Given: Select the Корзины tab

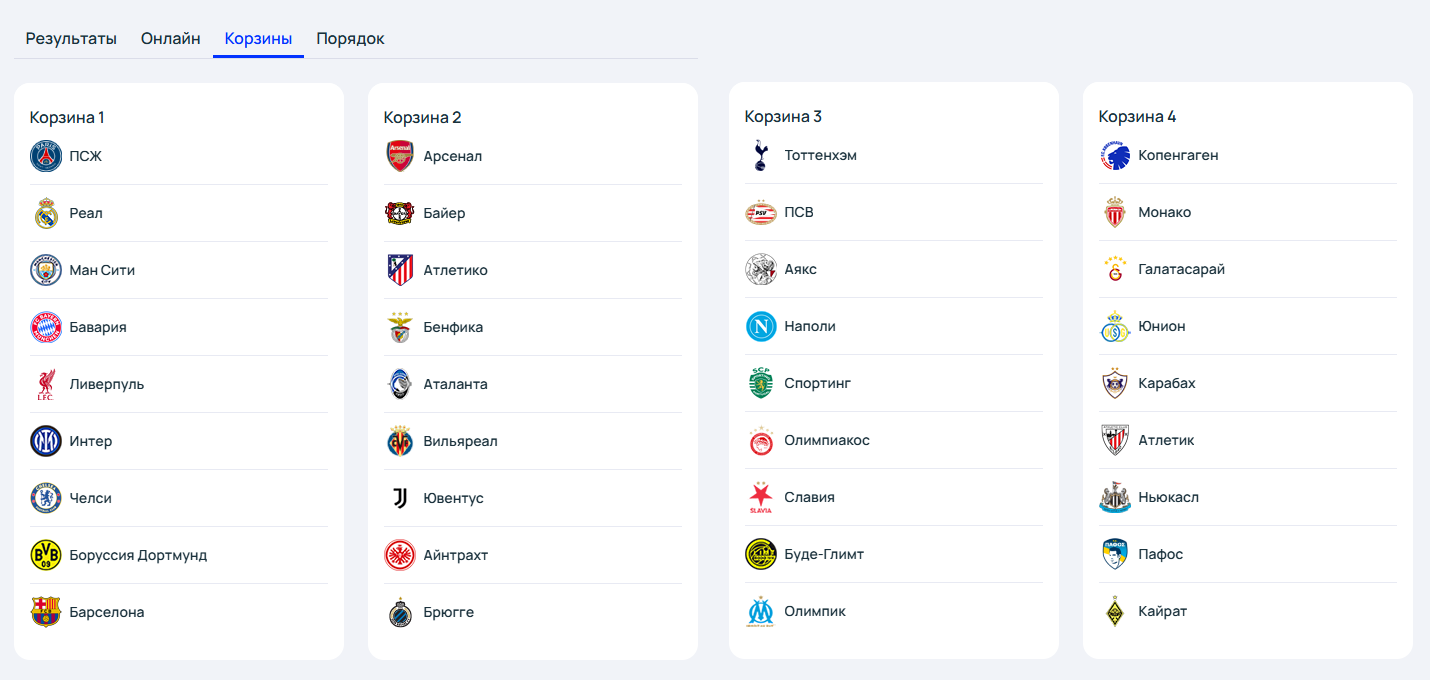Looking at the screenshot, I should click(258, 39).
